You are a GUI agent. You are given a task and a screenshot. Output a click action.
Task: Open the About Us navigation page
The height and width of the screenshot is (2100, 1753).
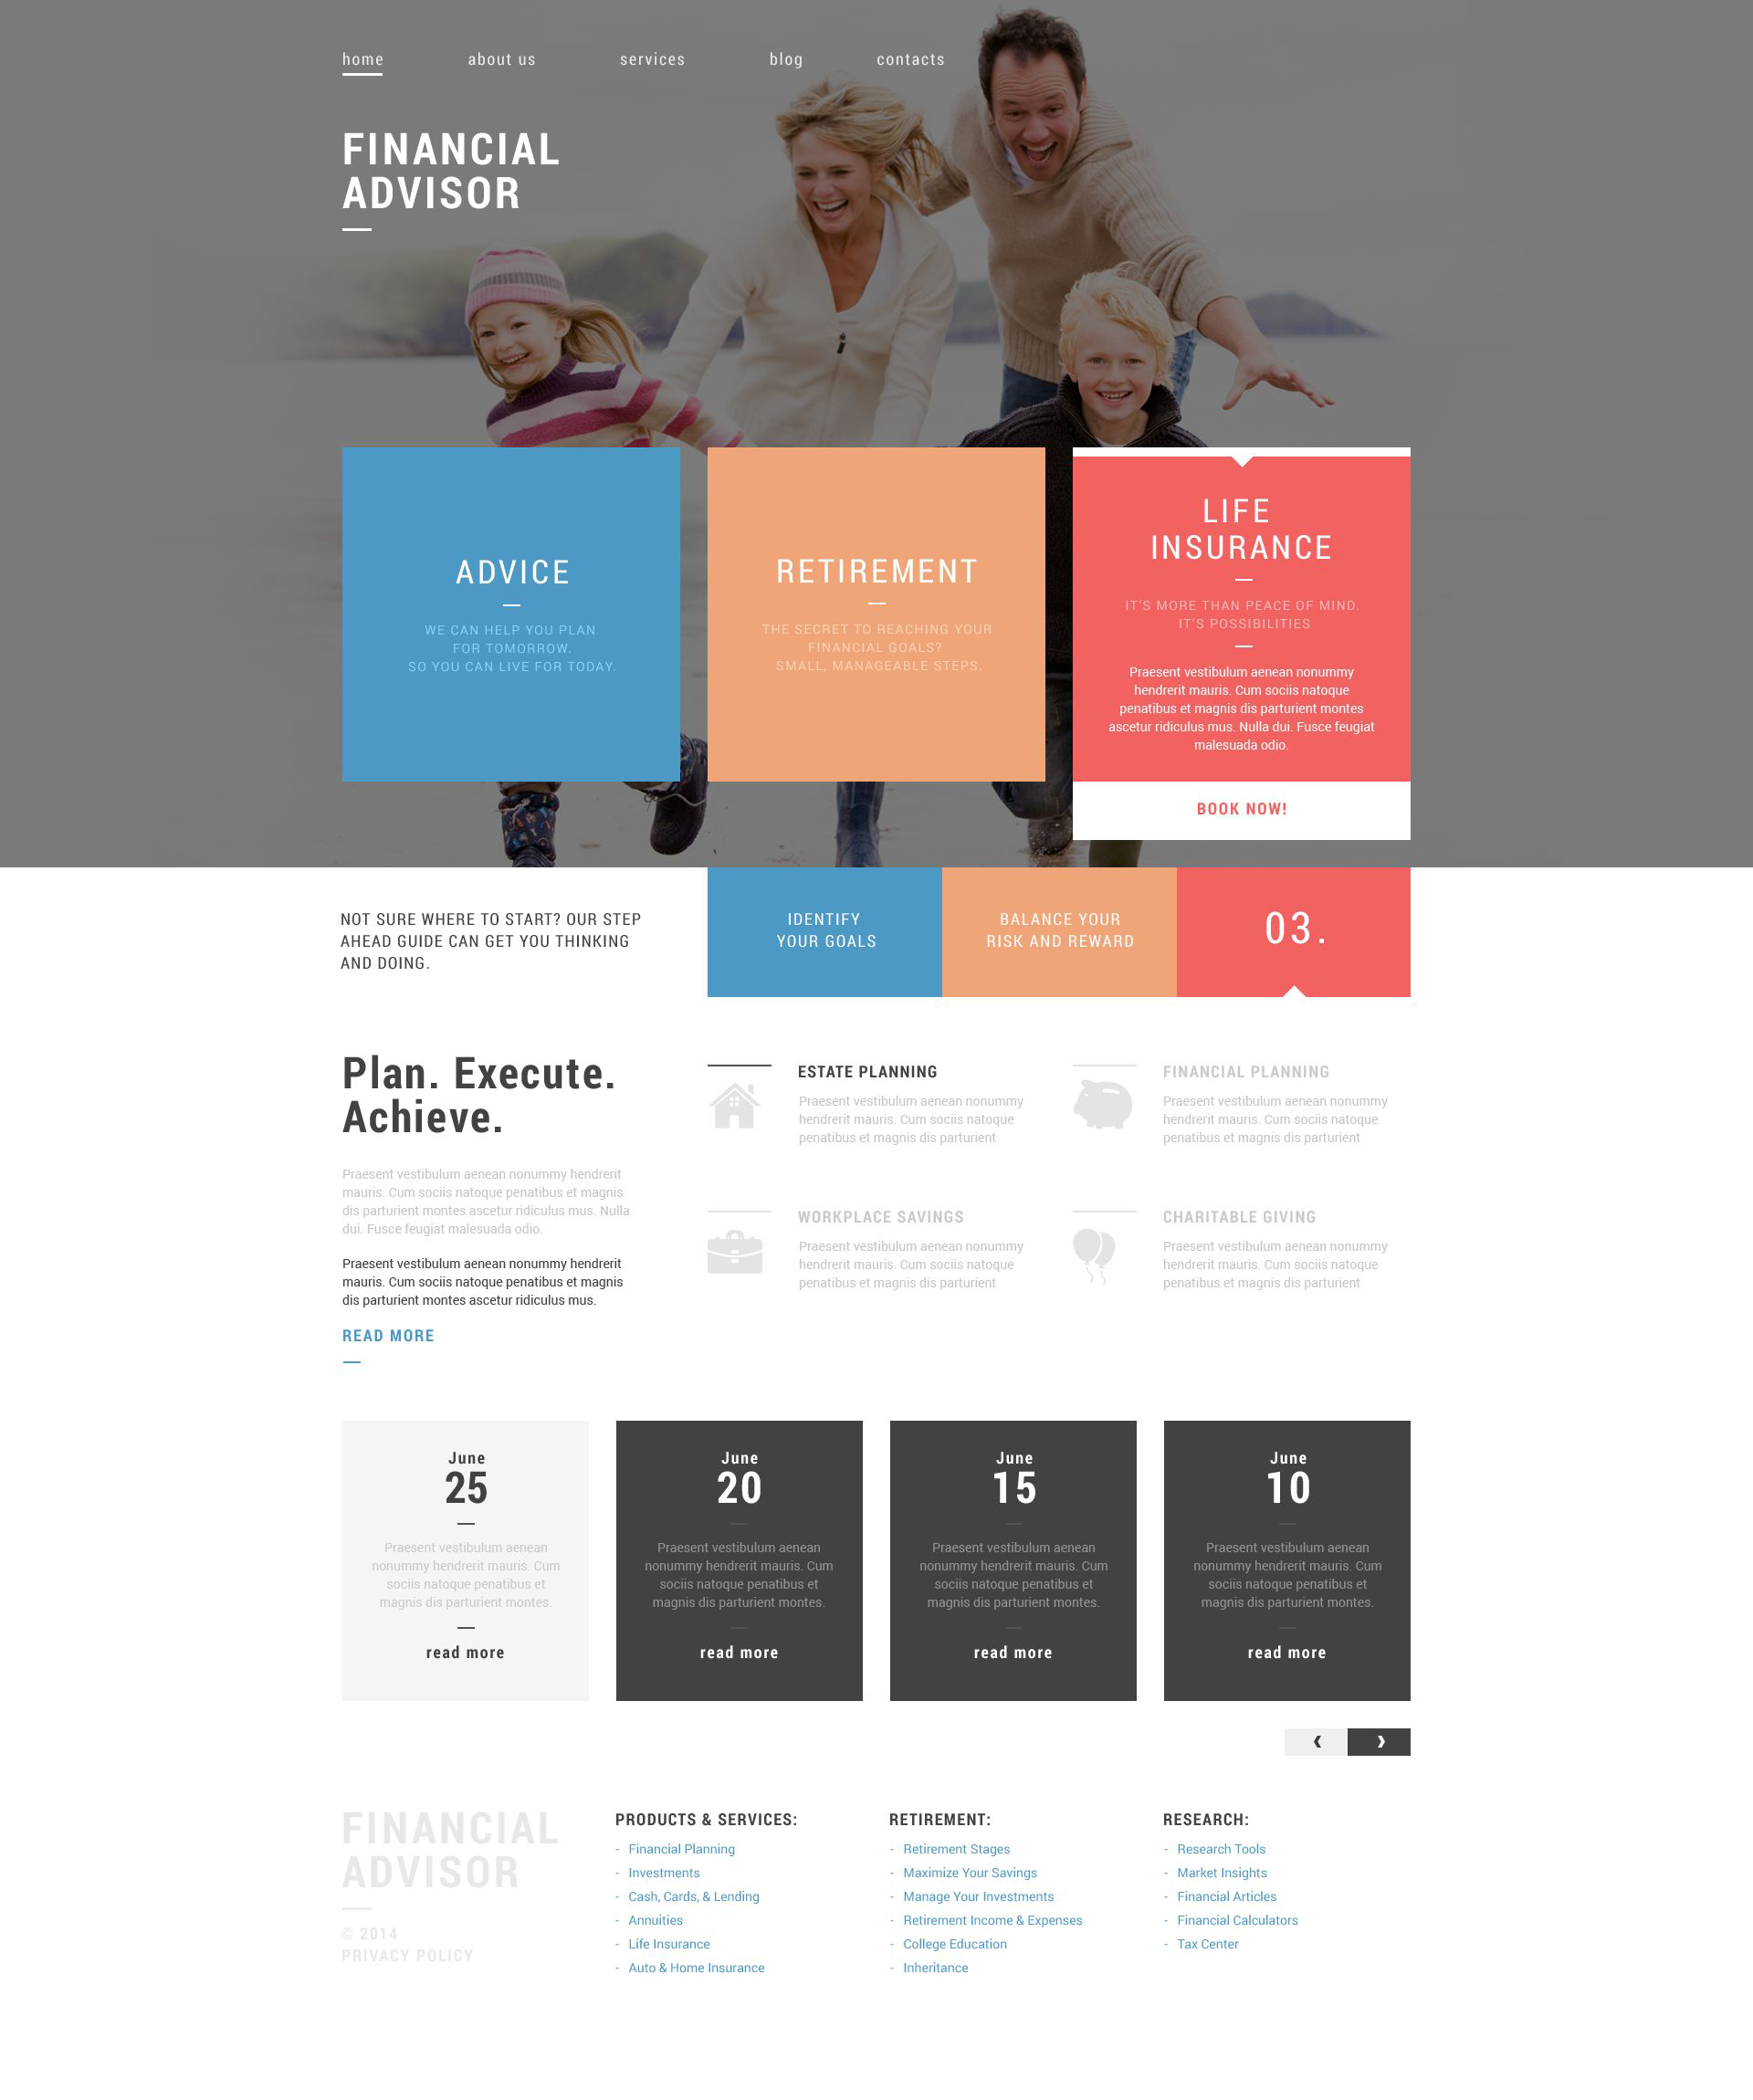(504, 58)
